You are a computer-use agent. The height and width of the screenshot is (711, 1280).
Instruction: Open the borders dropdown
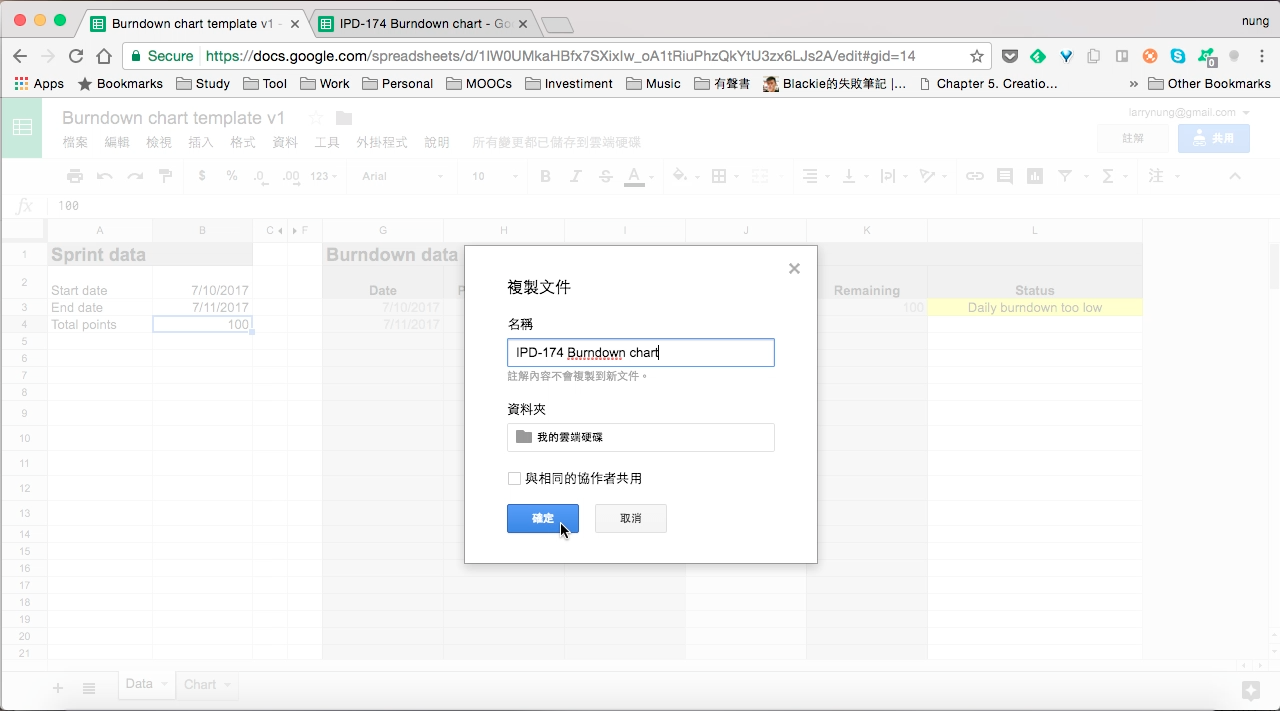[723, 176]
